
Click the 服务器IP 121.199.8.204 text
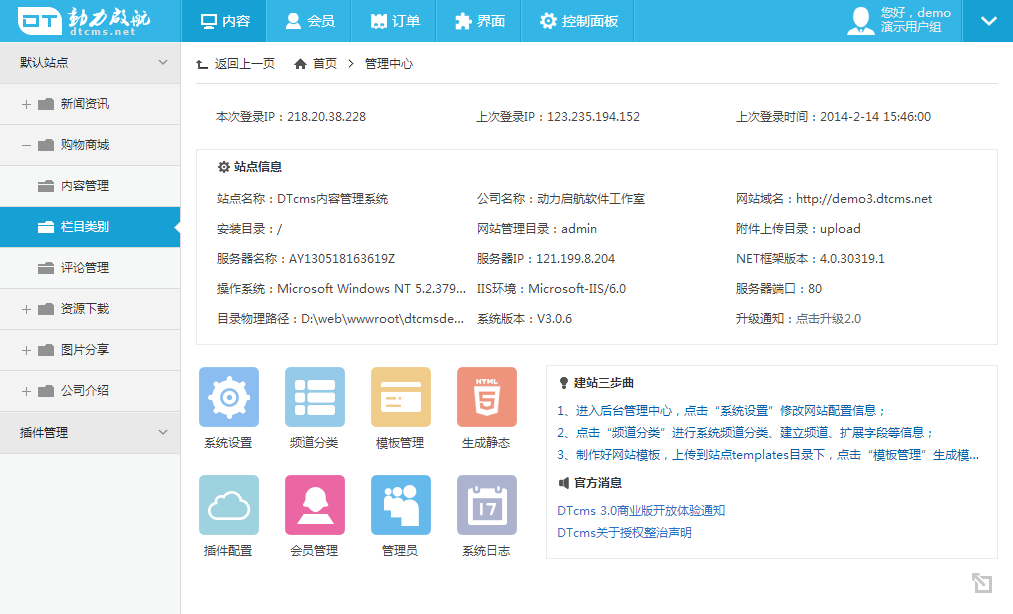coord(546,259)
